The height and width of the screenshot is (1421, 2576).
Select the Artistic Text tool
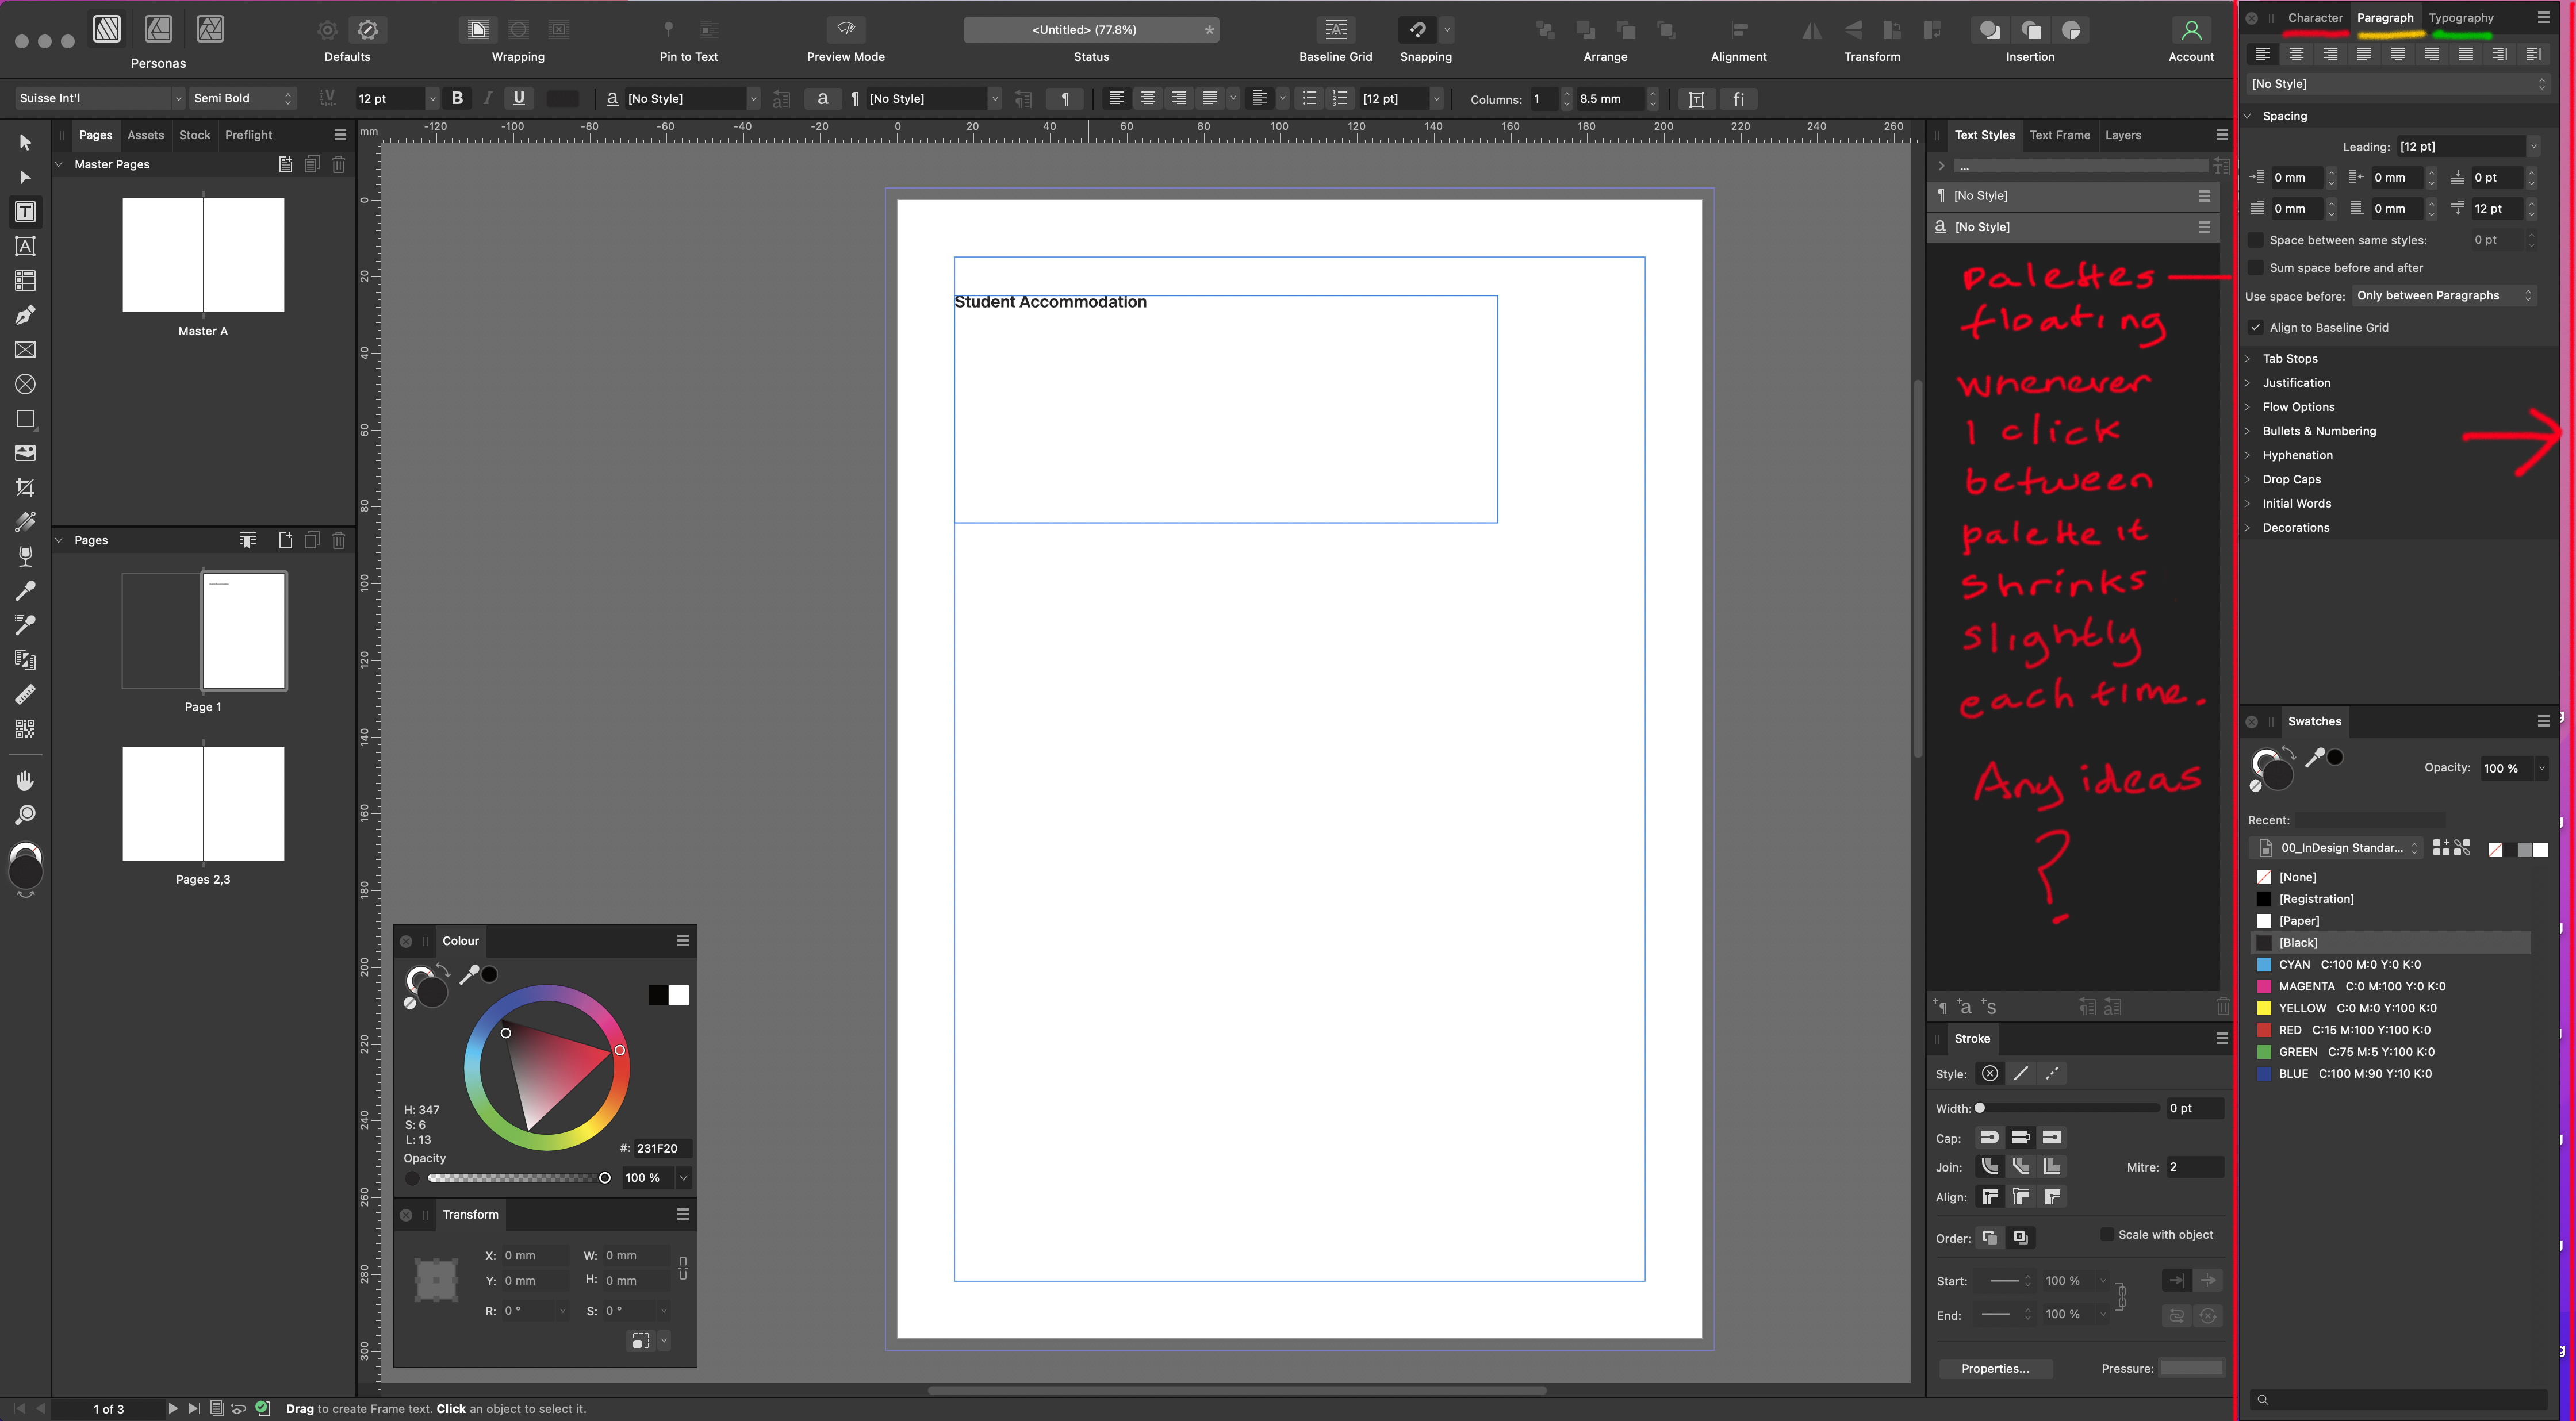pyautogui.click(x=25, y=246)
